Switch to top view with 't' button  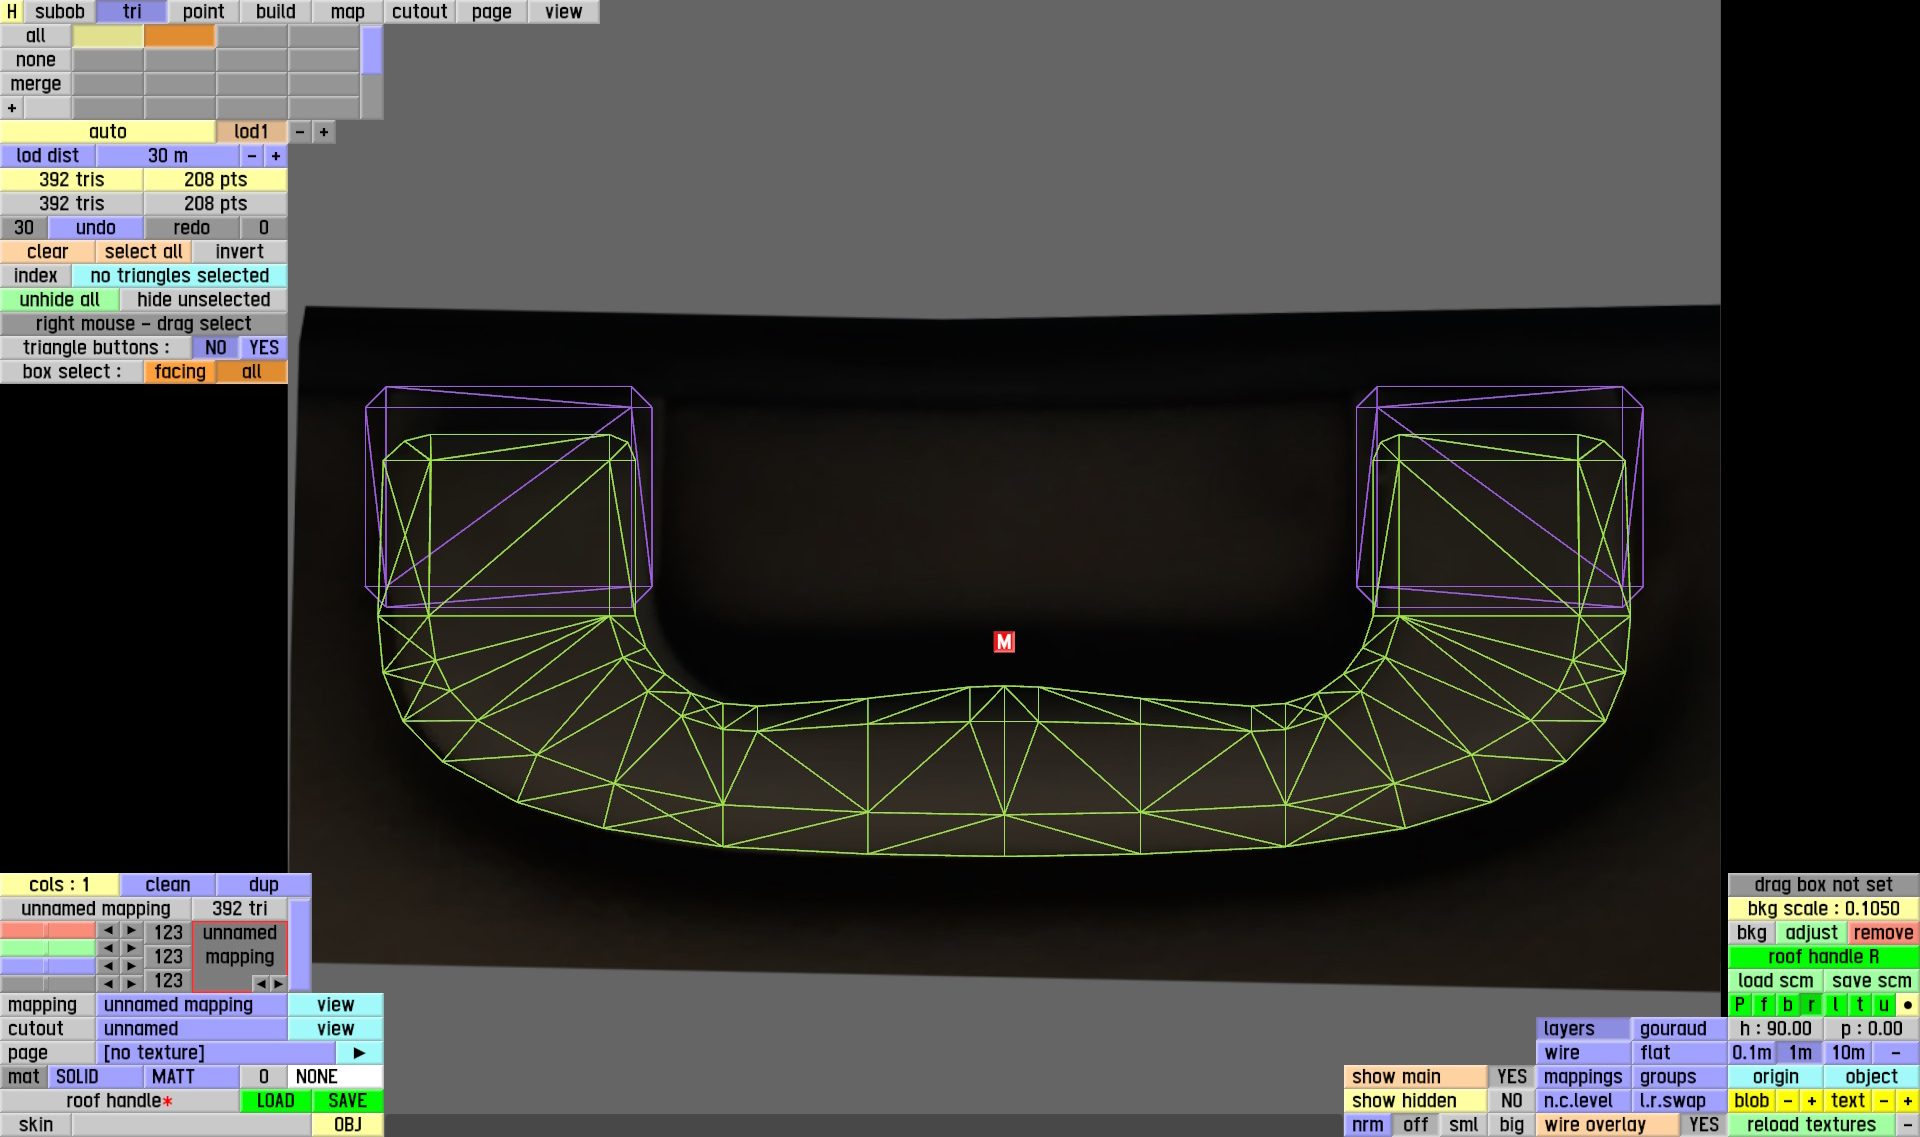tap(1859, 1005)
